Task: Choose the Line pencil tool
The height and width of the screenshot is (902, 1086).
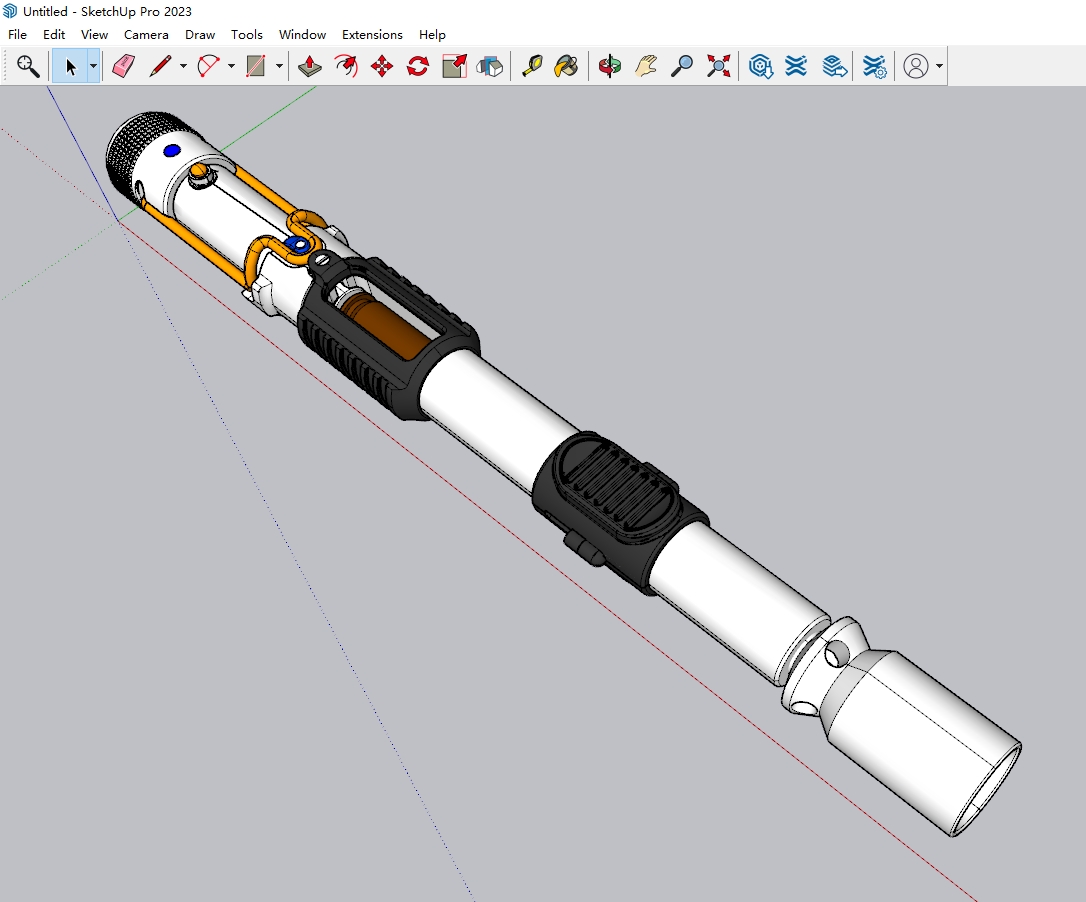Action: point(160,67)
